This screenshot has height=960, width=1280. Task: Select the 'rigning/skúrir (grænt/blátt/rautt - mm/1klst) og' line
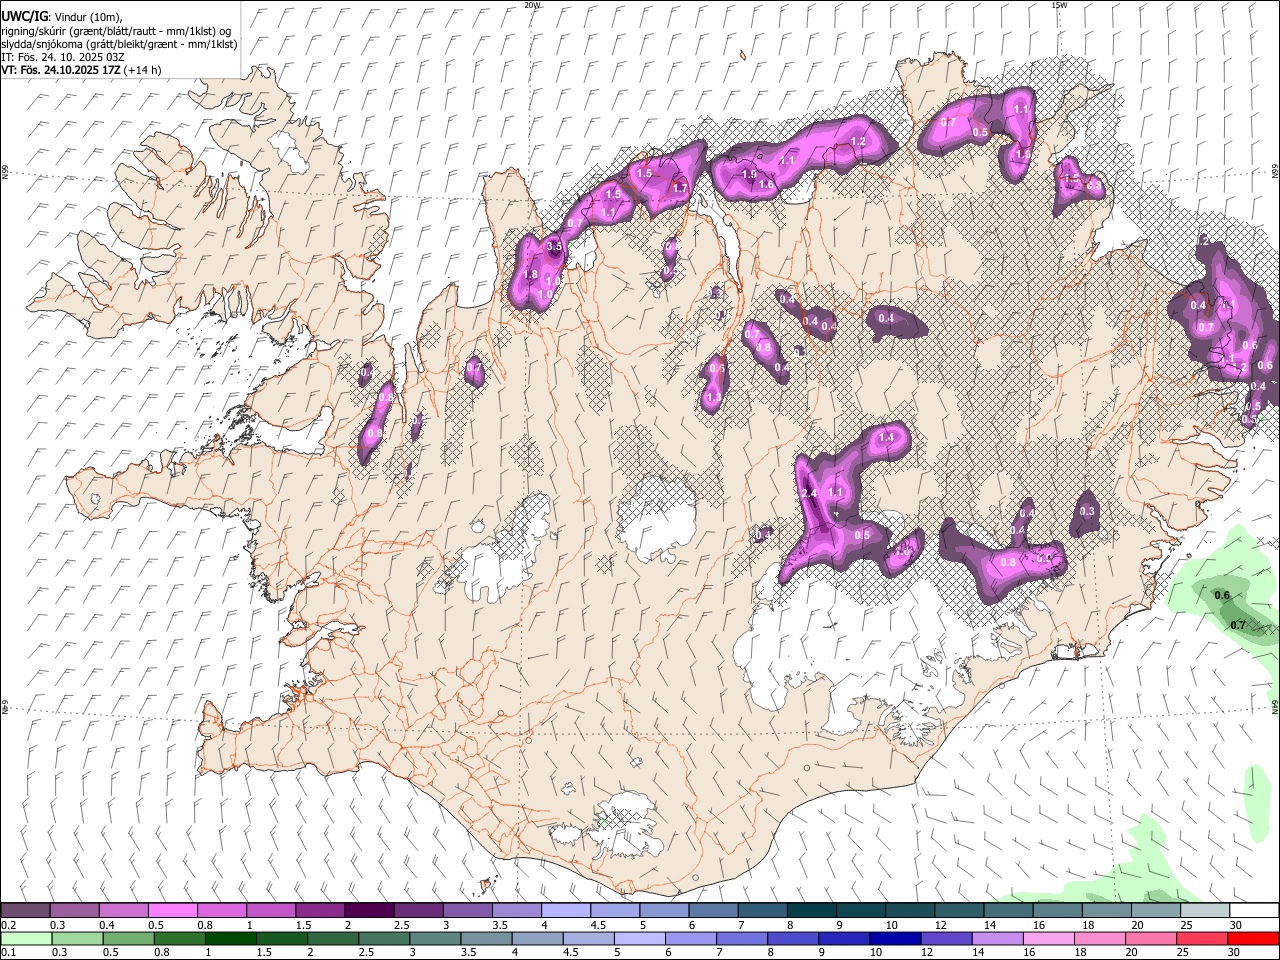point(116,31)
